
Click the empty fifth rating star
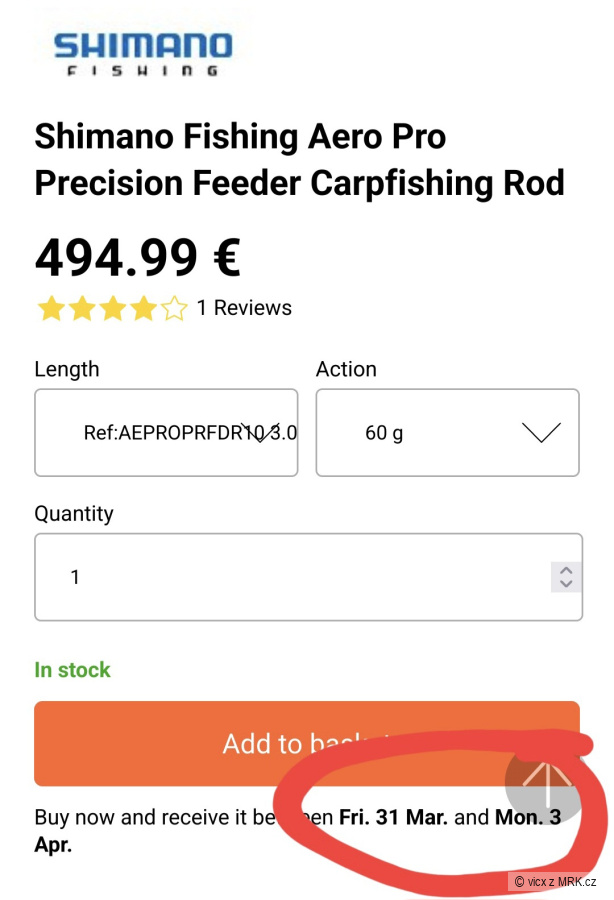tap(174, 308)
